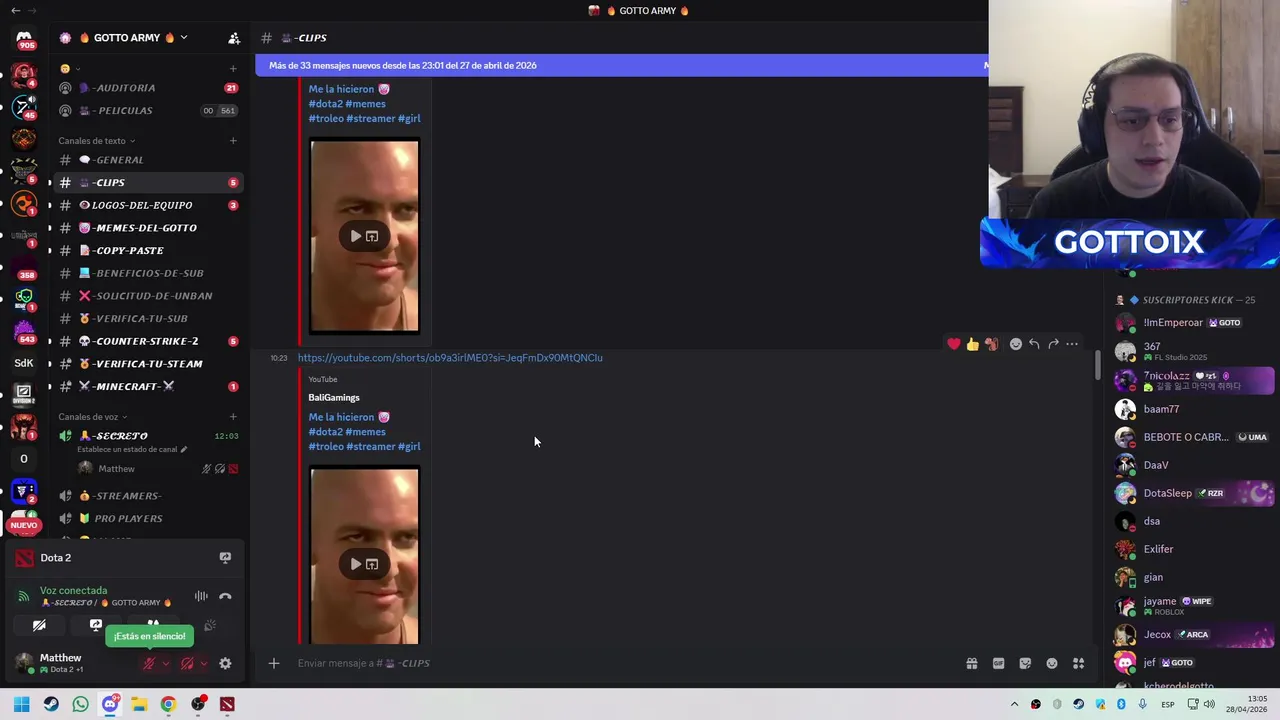Screen dimensions: 1280x720
Task: Open the YouTube shorts link
Action: click(450, 358)
